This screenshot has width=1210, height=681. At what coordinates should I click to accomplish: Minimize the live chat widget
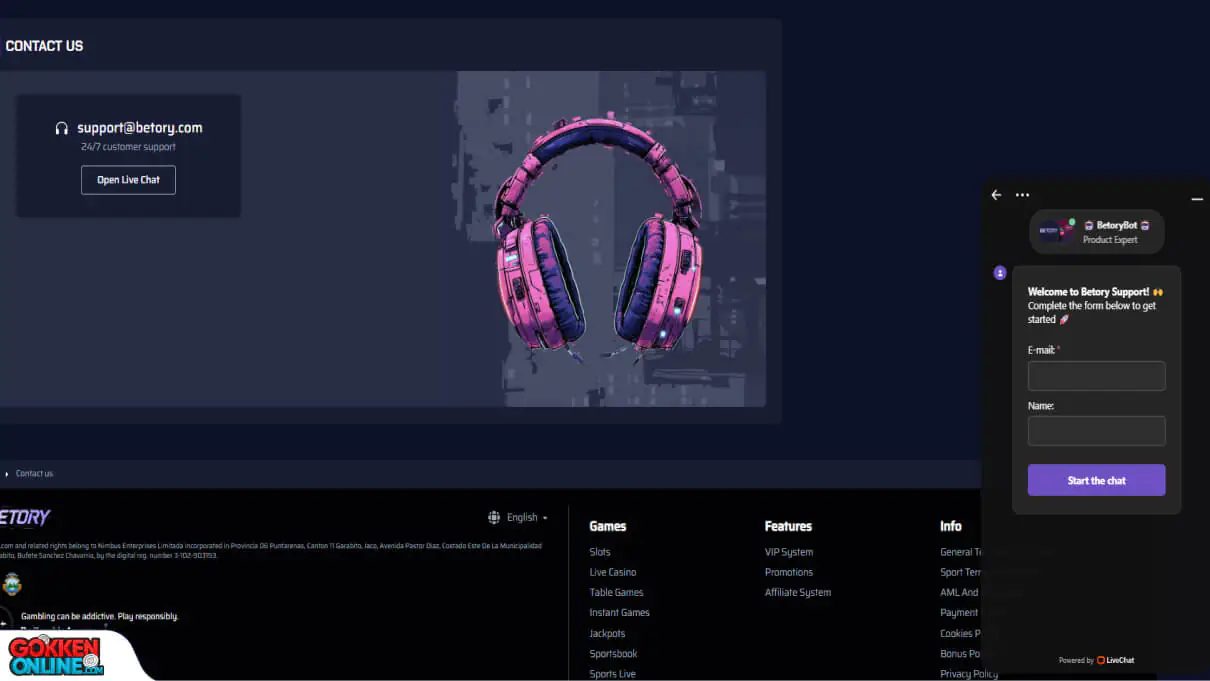pos(1196,199)
